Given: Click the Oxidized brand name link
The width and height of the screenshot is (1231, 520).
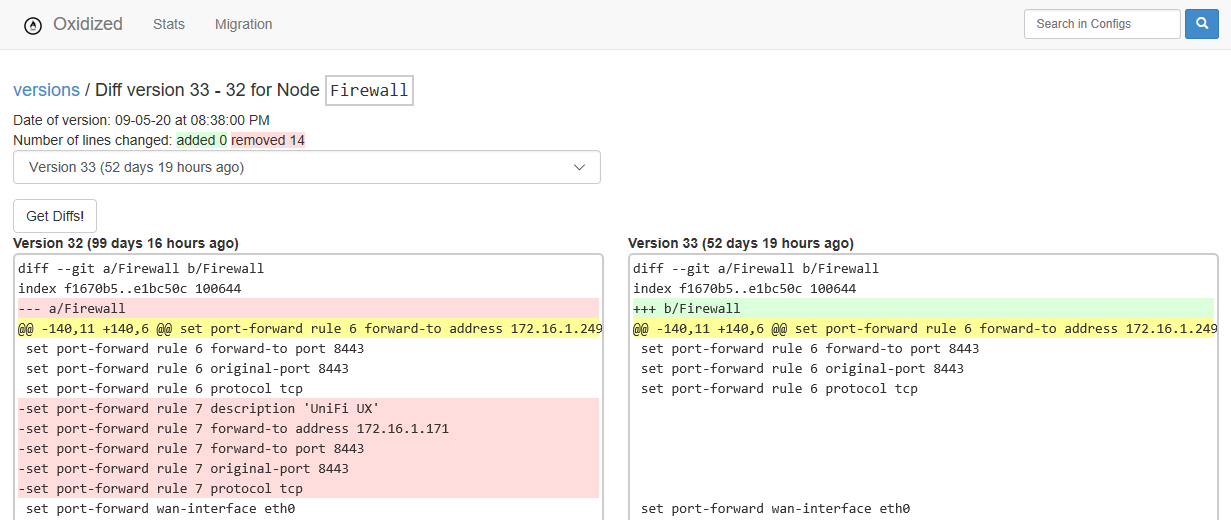Looking at the screenshot, I should tap(88, 24).
